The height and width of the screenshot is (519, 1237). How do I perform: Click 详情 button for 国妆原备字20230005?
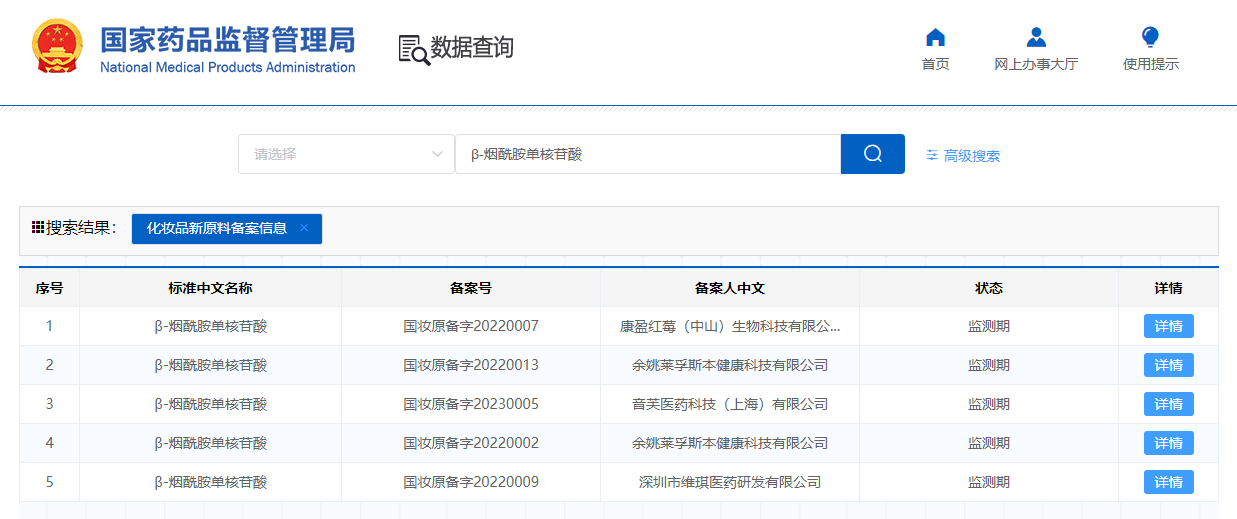1168,404
